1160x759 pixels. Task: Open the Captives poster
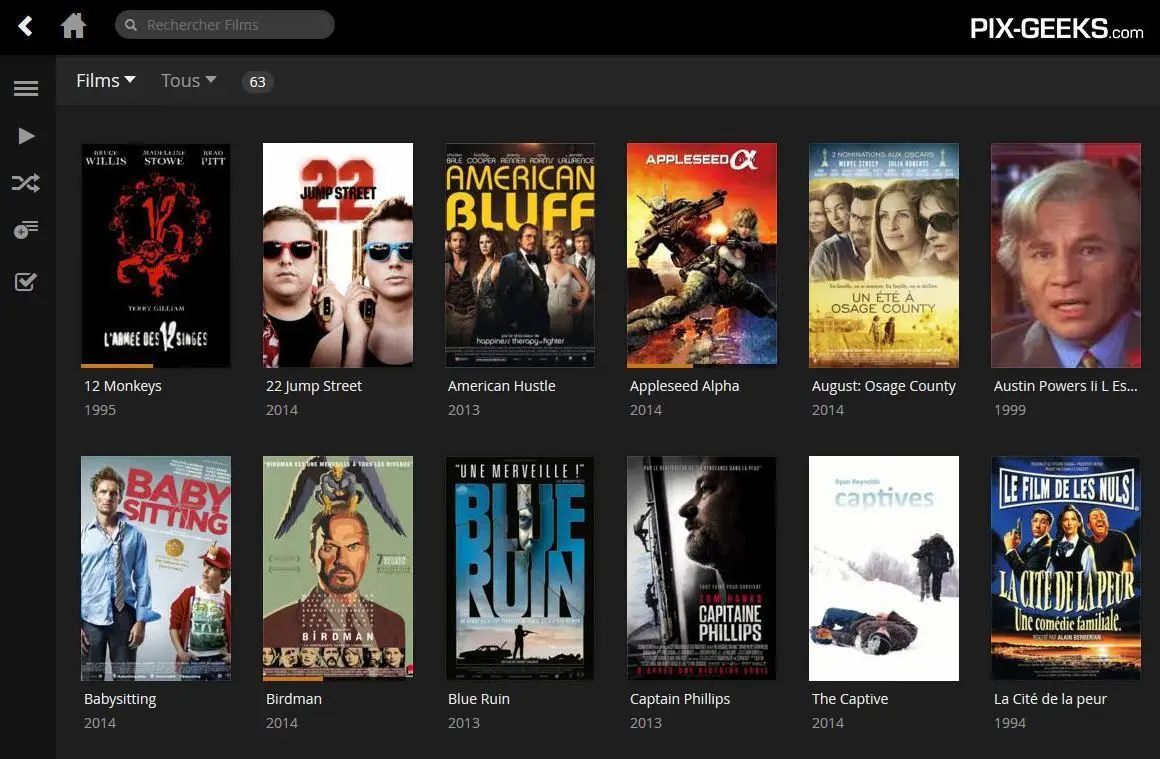pos(884,568)
